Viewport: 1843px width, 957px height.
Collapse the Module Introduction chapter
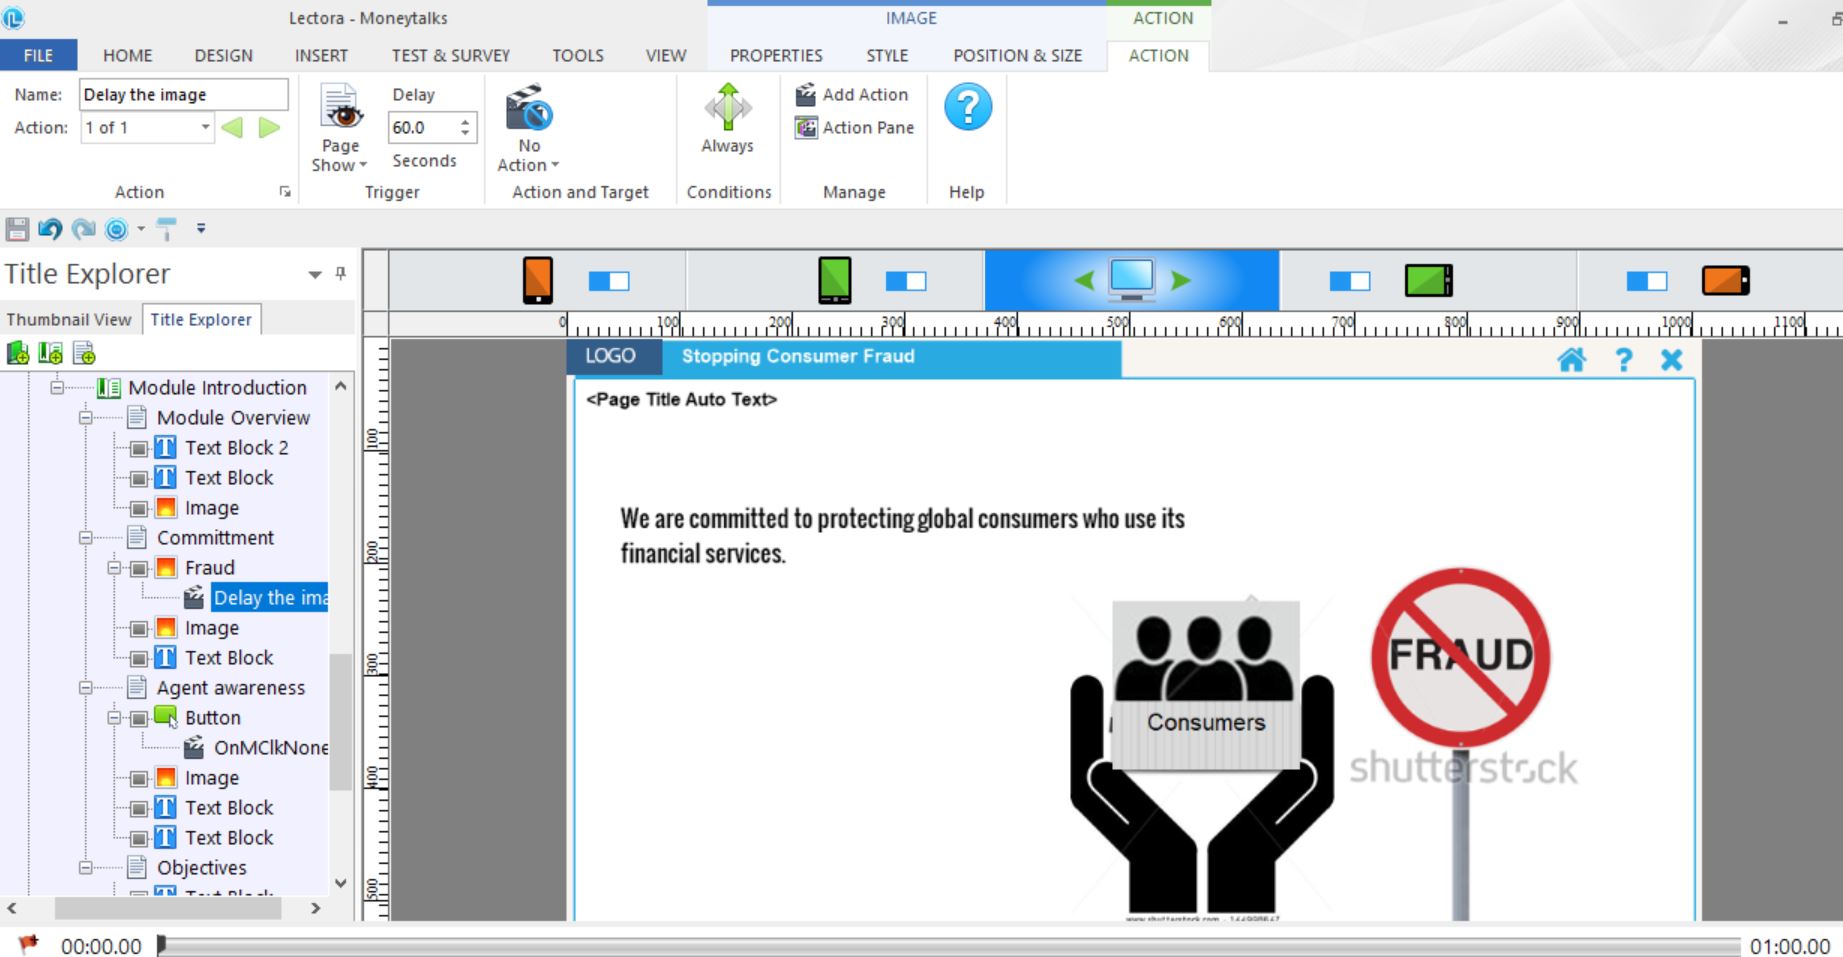pyautogui.click(x=57, y=387)
